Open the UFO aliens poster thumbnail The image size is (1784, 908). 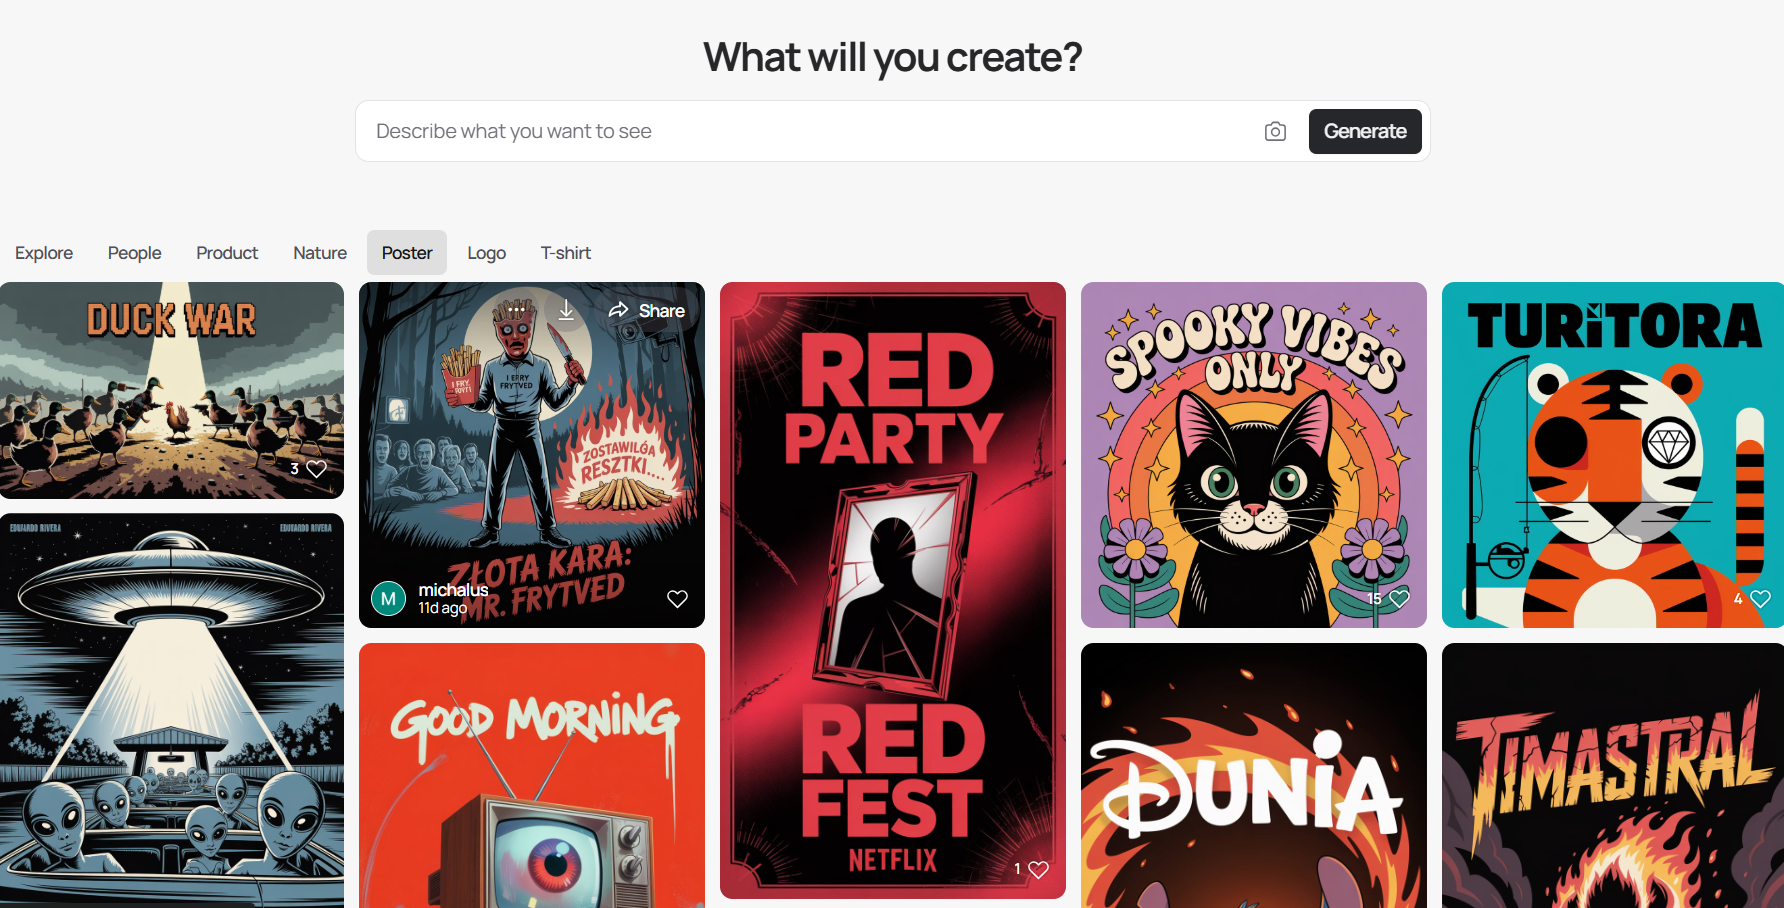[x=172, y=711]
